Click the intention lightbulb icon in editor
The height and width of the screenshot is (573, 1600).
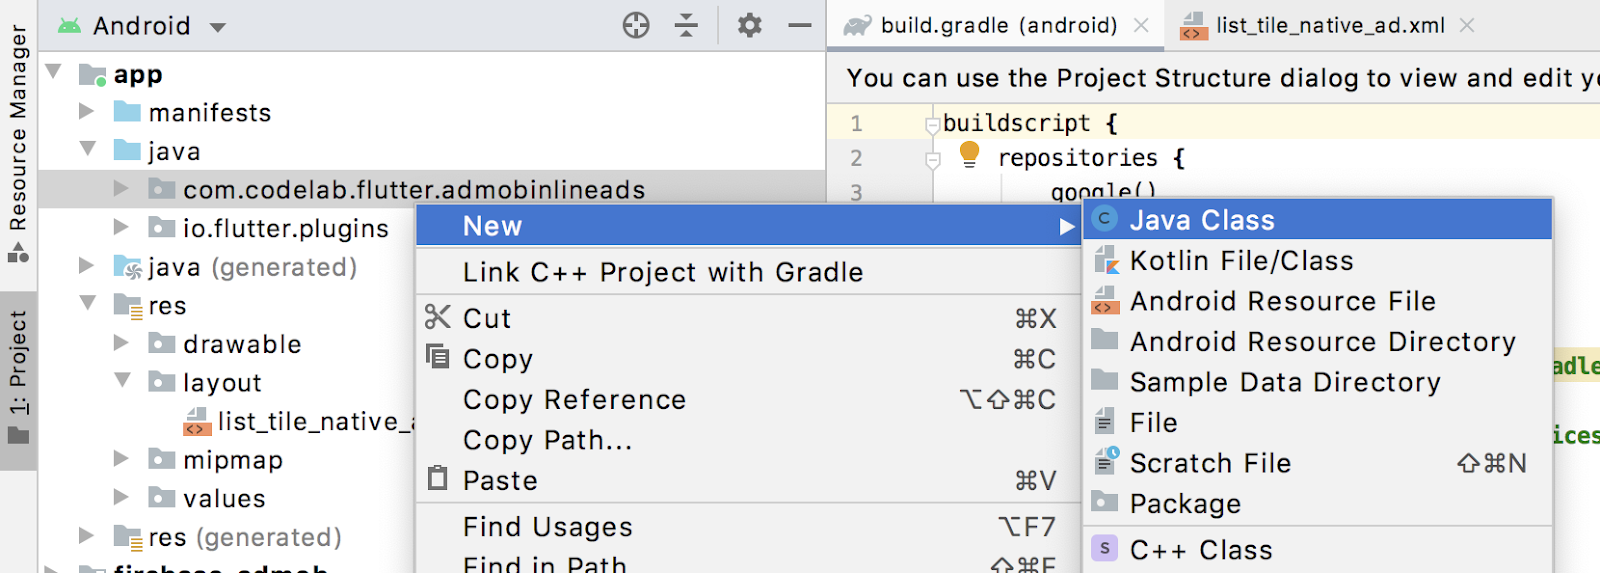[969, 154]
